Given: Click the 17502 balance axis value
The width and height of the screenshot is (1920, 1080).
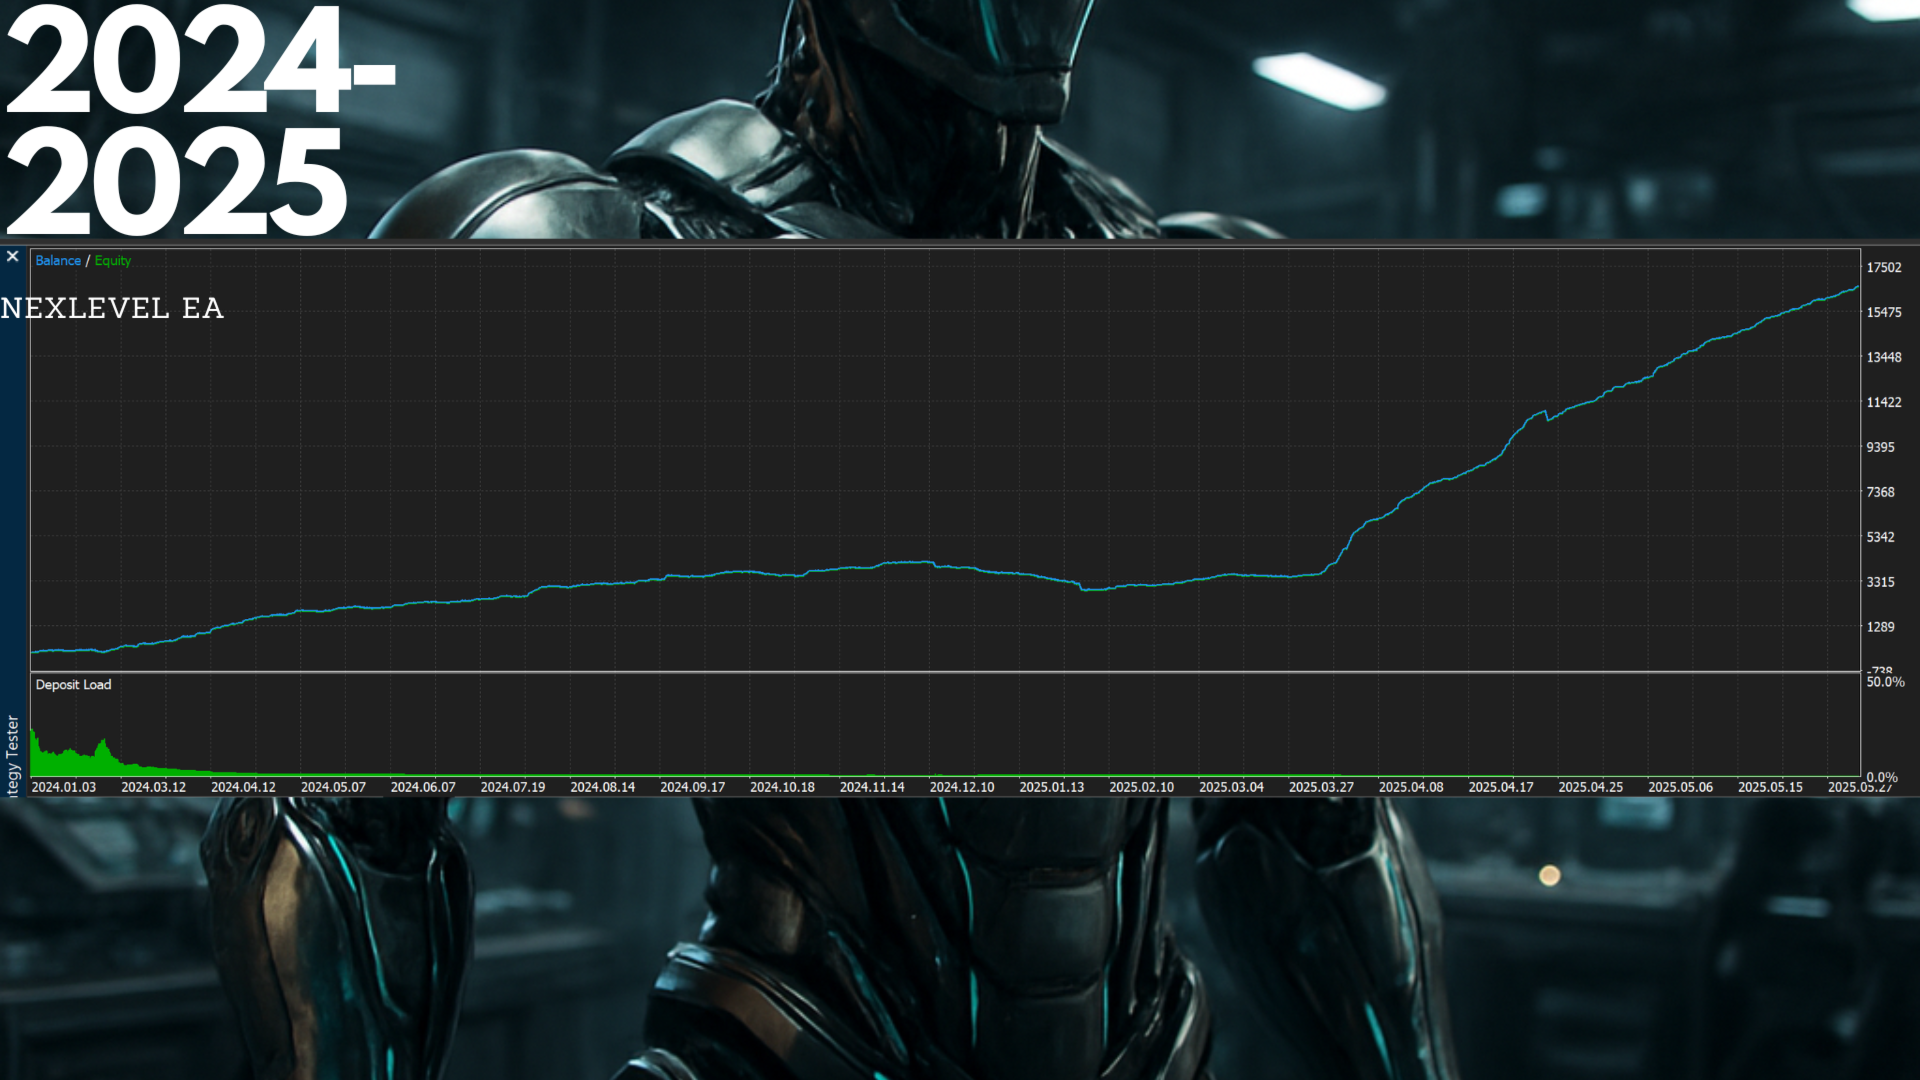Looking at the screenshot, I should click(x=1884, y=267).
